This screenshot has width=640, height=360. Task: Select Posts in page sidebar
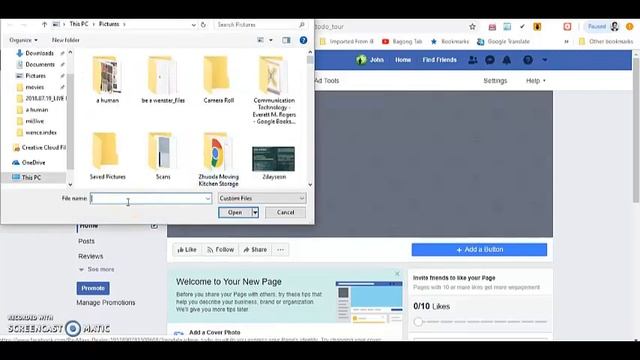[86, 241]
